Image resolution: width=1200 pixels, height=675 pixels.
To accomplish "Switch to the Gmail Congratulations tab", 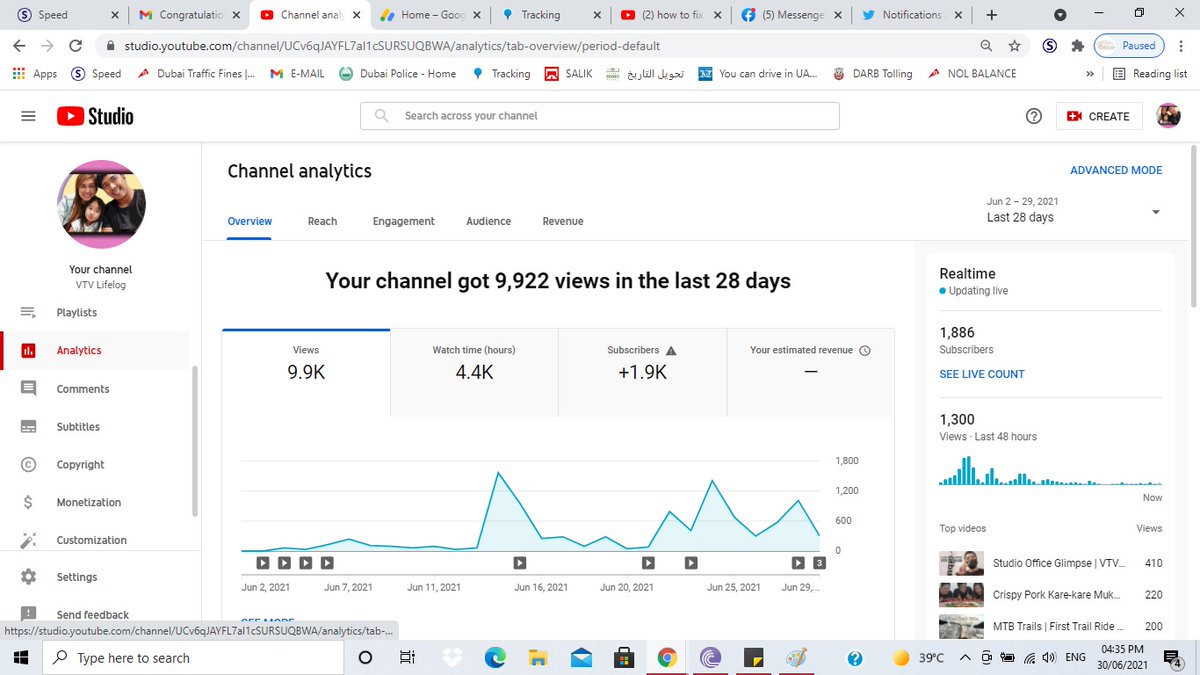I will click(190, 15).
